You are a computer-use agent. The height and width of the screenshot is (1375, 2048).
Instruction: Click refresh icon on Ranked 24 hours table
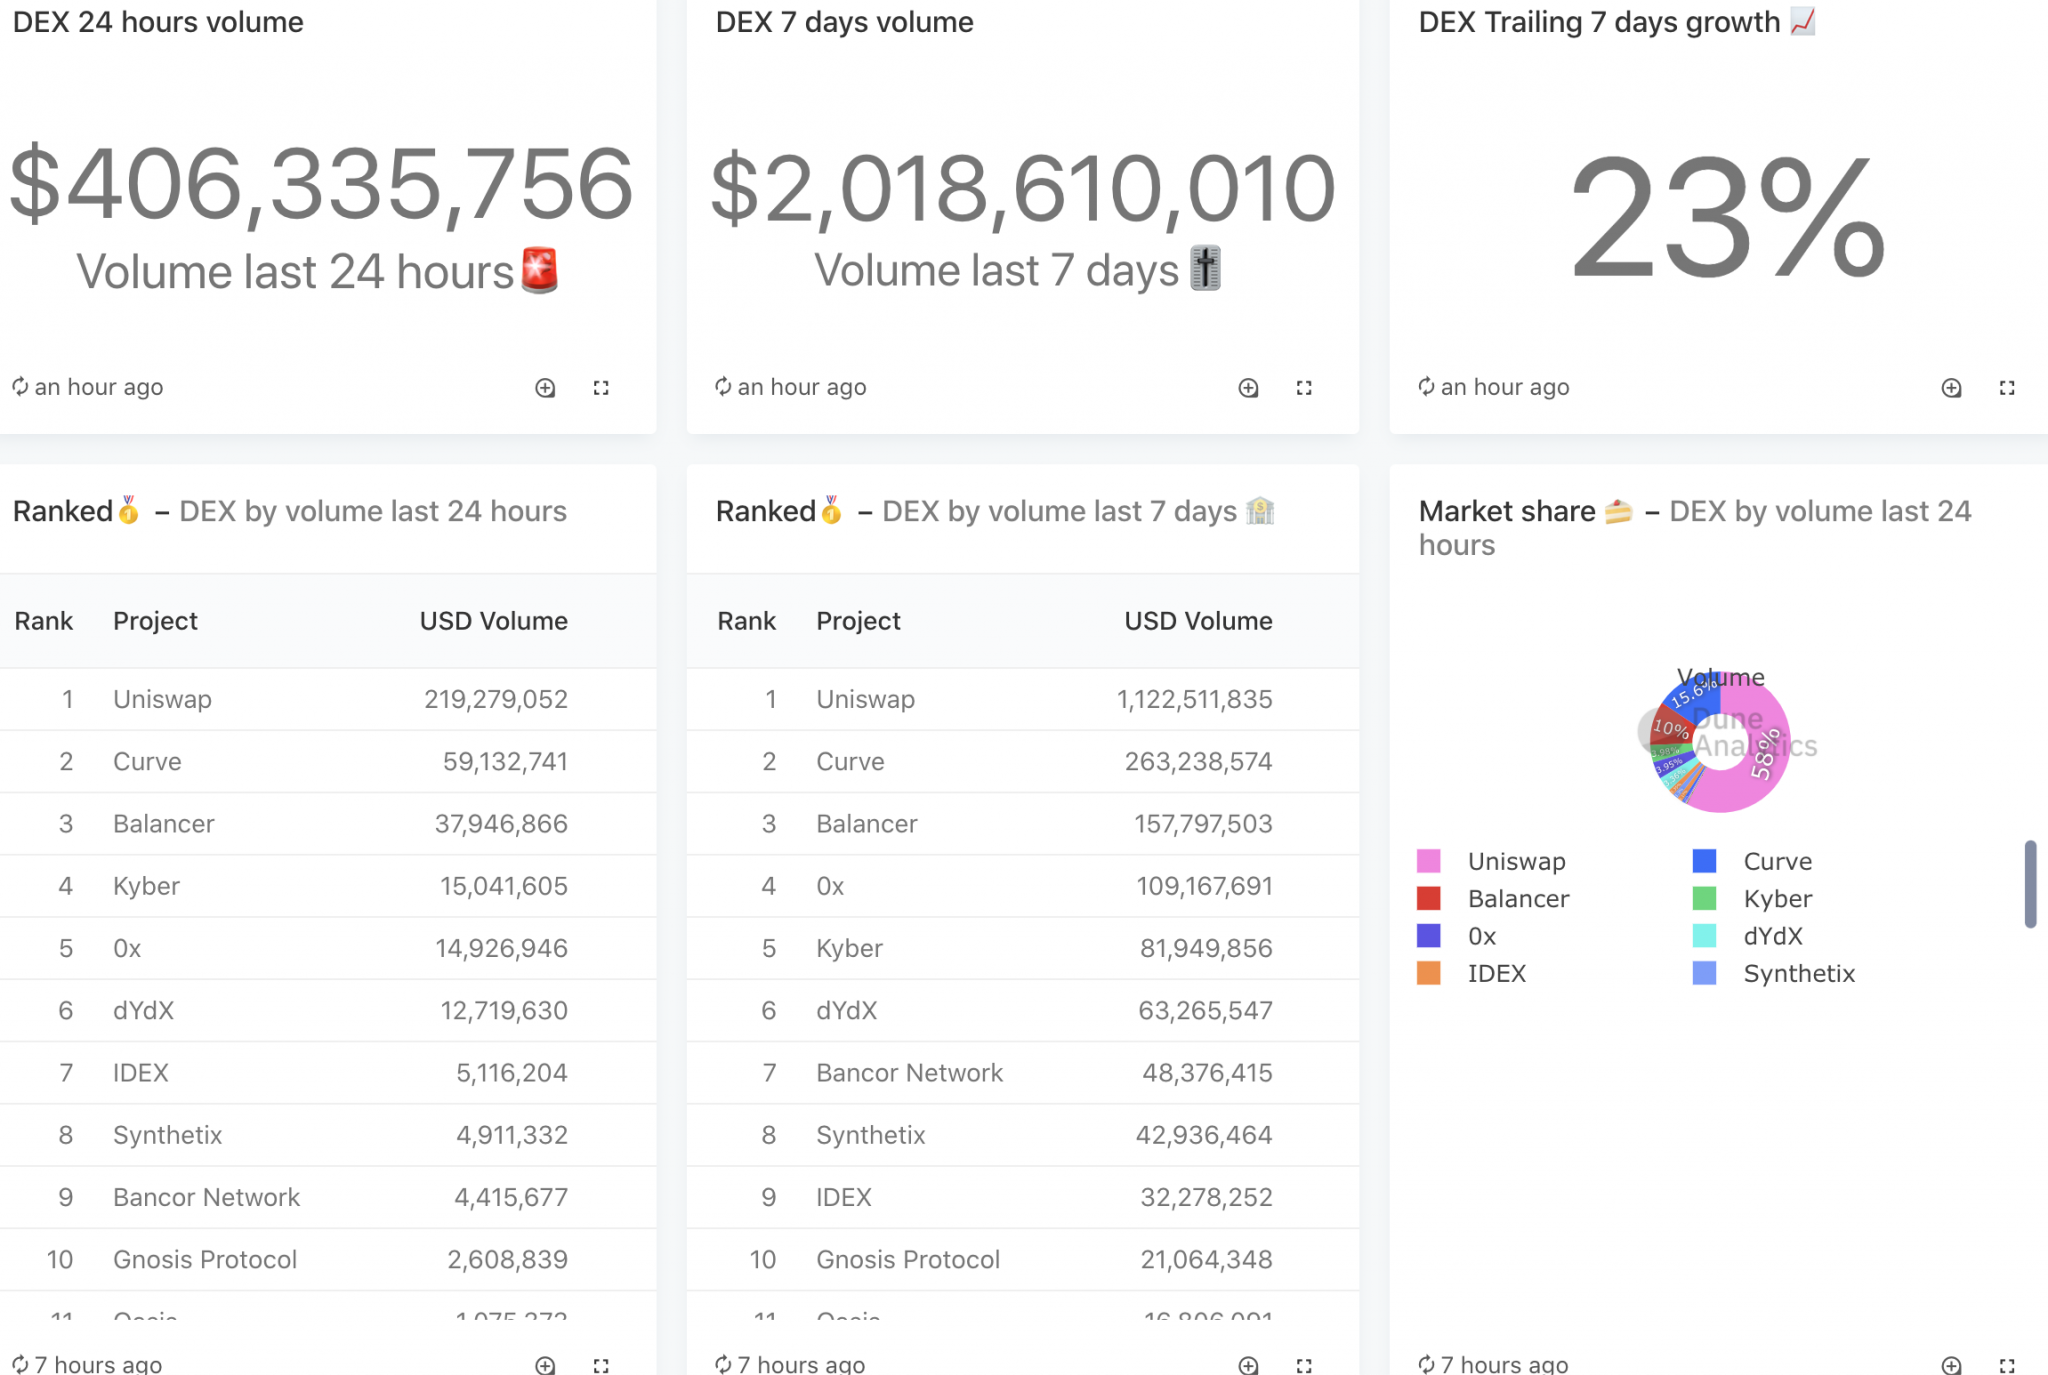click(20, 1364)
